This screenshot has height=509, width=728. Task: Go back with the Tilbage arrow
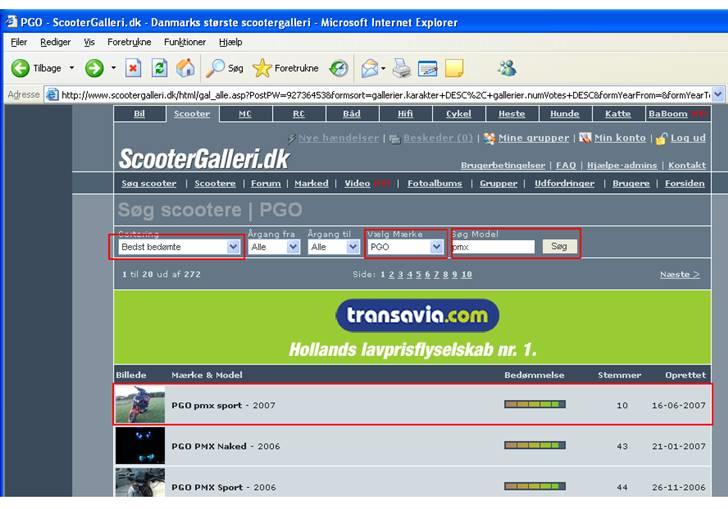coord(20,68)
